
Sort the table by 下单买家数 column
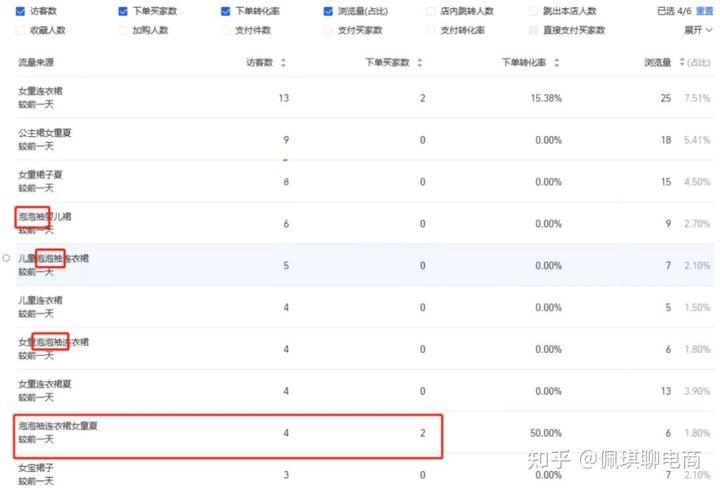420,62
